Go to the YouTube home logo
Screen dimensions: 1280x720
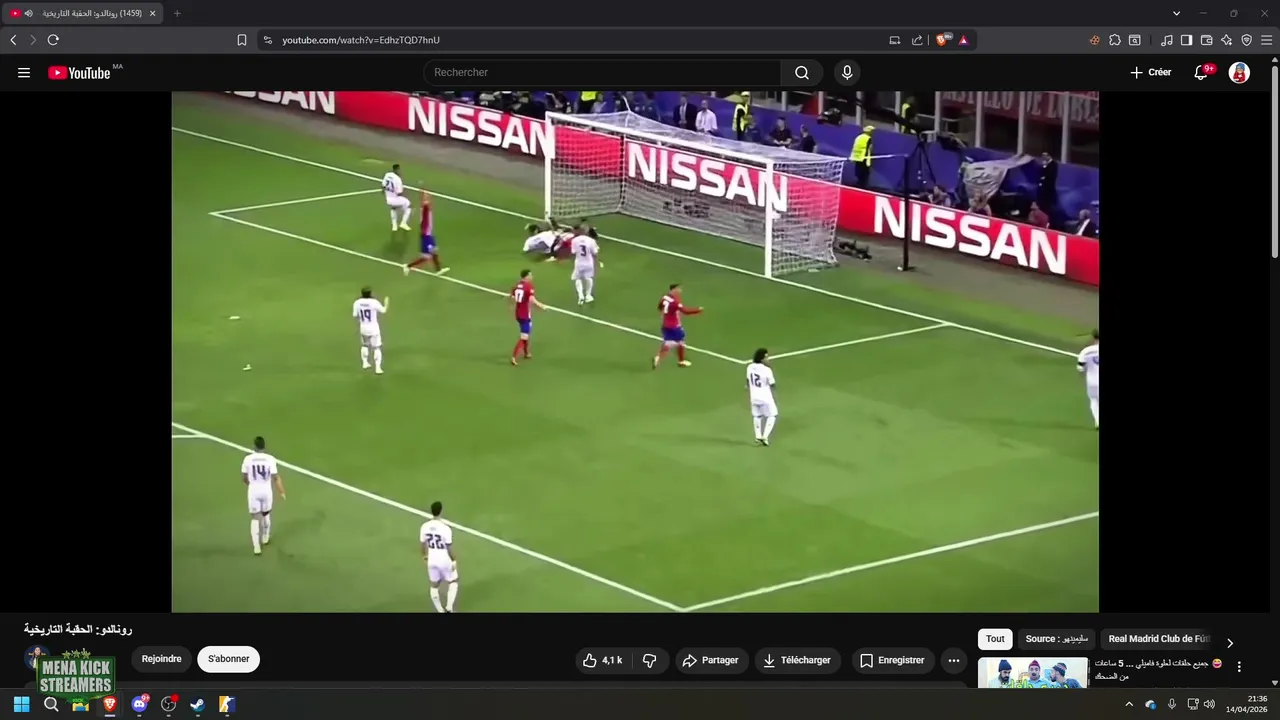point(79,73)
